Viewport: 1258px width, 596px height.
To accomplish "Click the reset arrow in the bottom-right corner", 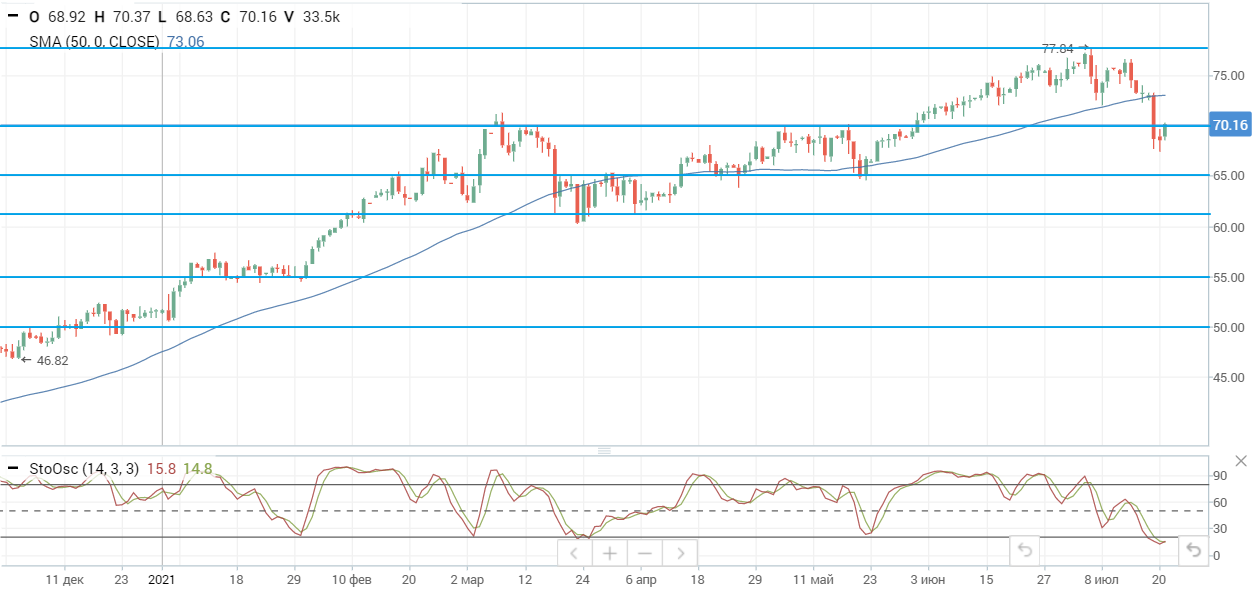I will [x=1193, y=549].
